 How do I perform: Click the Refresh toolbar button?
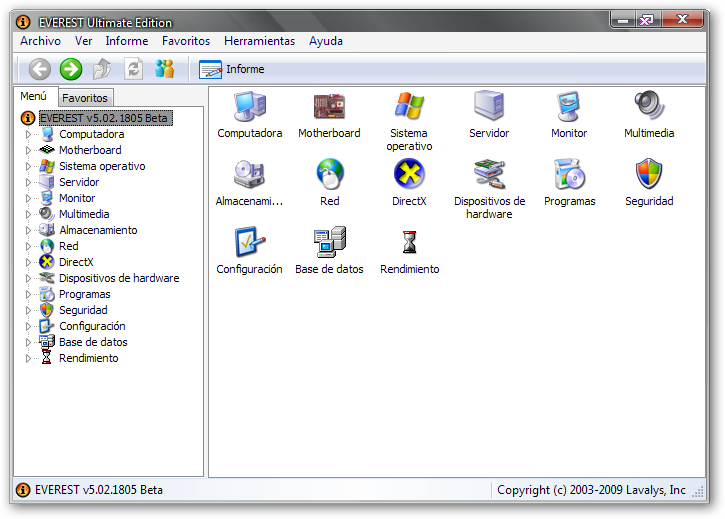tap(133, 69)
